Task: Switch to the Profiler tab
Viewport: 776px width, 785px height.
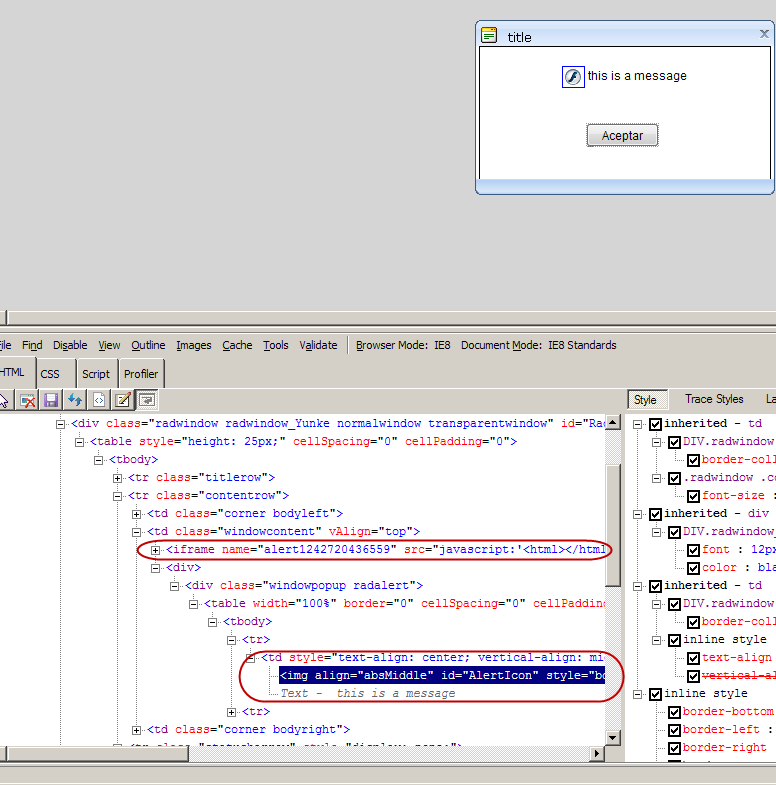Action: coord(141,374)
